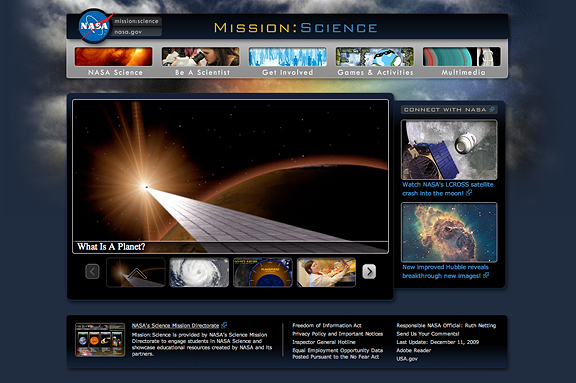
Task: Open the Hubble breakthrough images link
Action: point(446,271)
